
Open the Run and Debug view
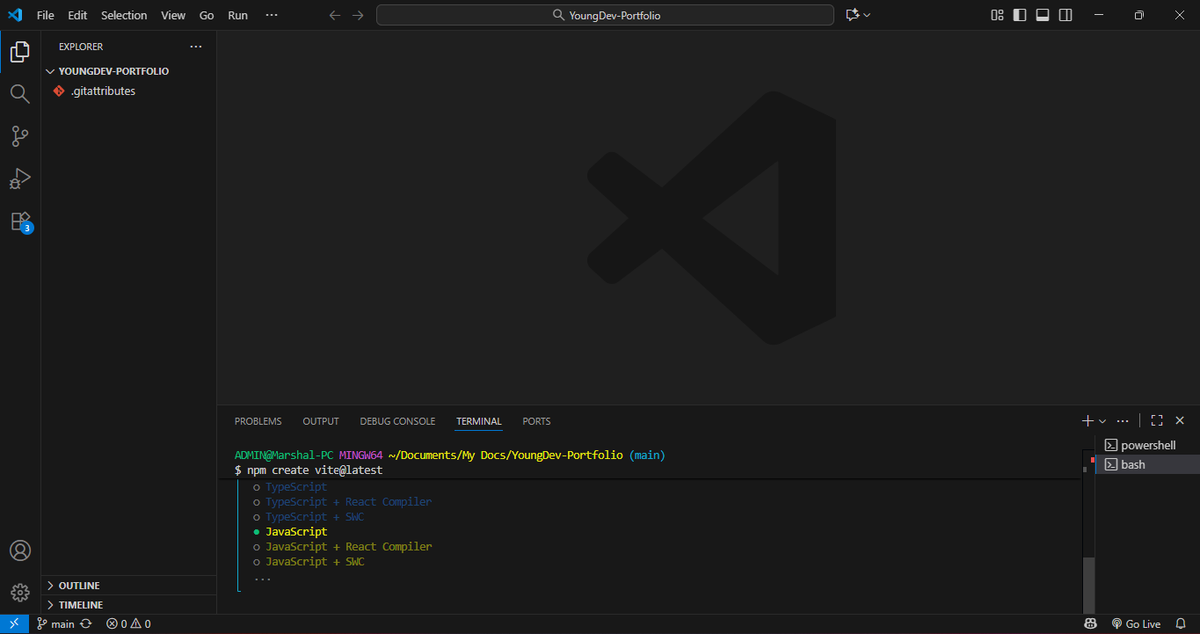(x=19, y=178)
